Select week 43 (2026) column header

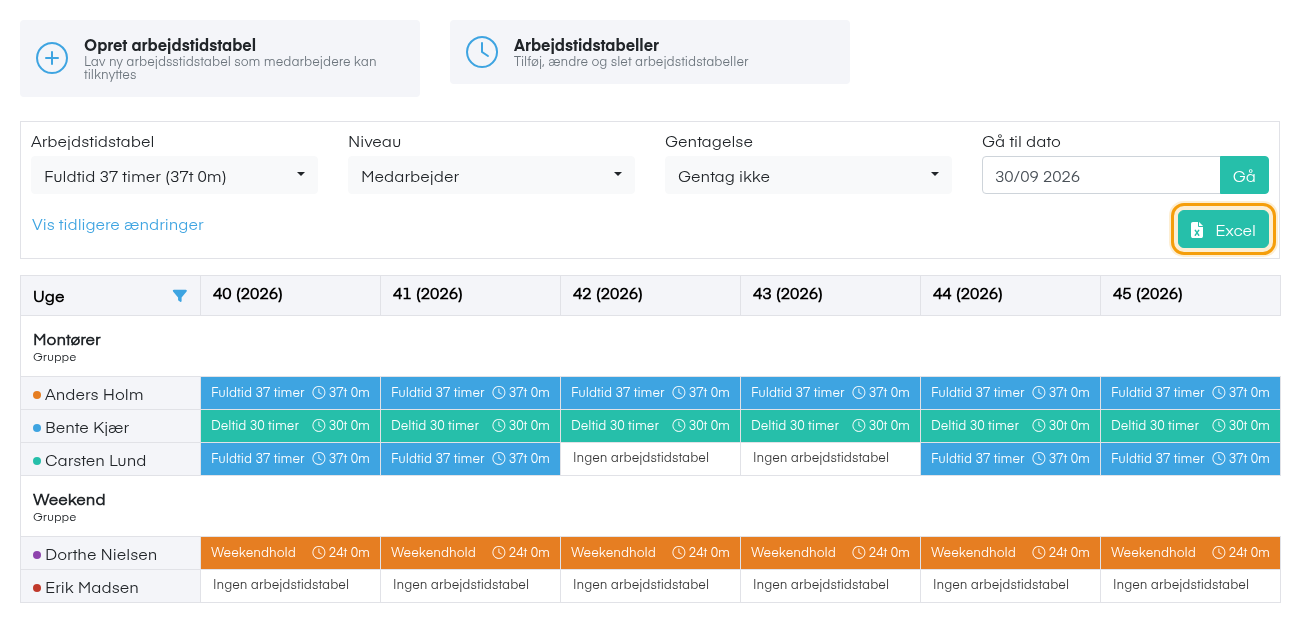point(830,295)
